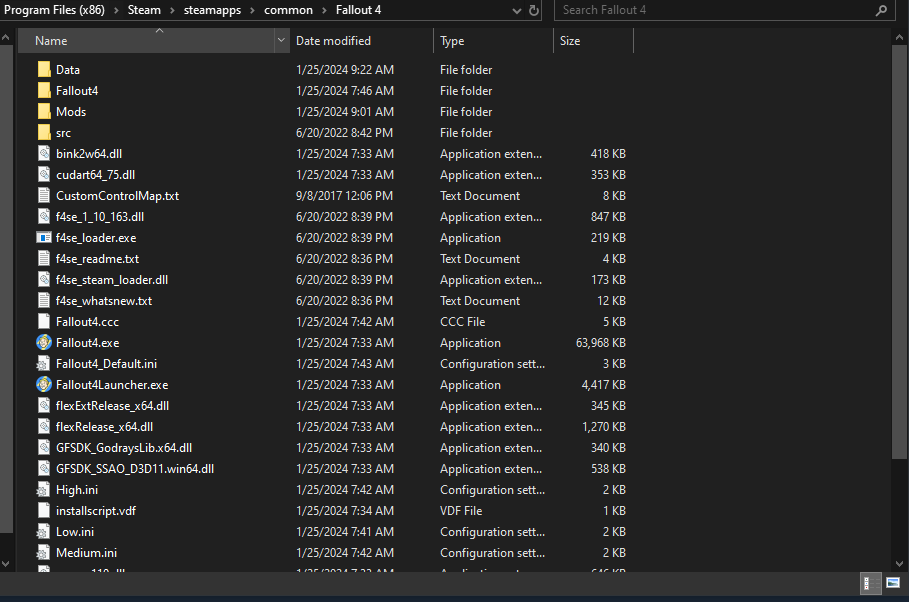Sort by Size column header
Viewport: 909px width, 602px height.
pyautogui.click(x=594, y=41)
